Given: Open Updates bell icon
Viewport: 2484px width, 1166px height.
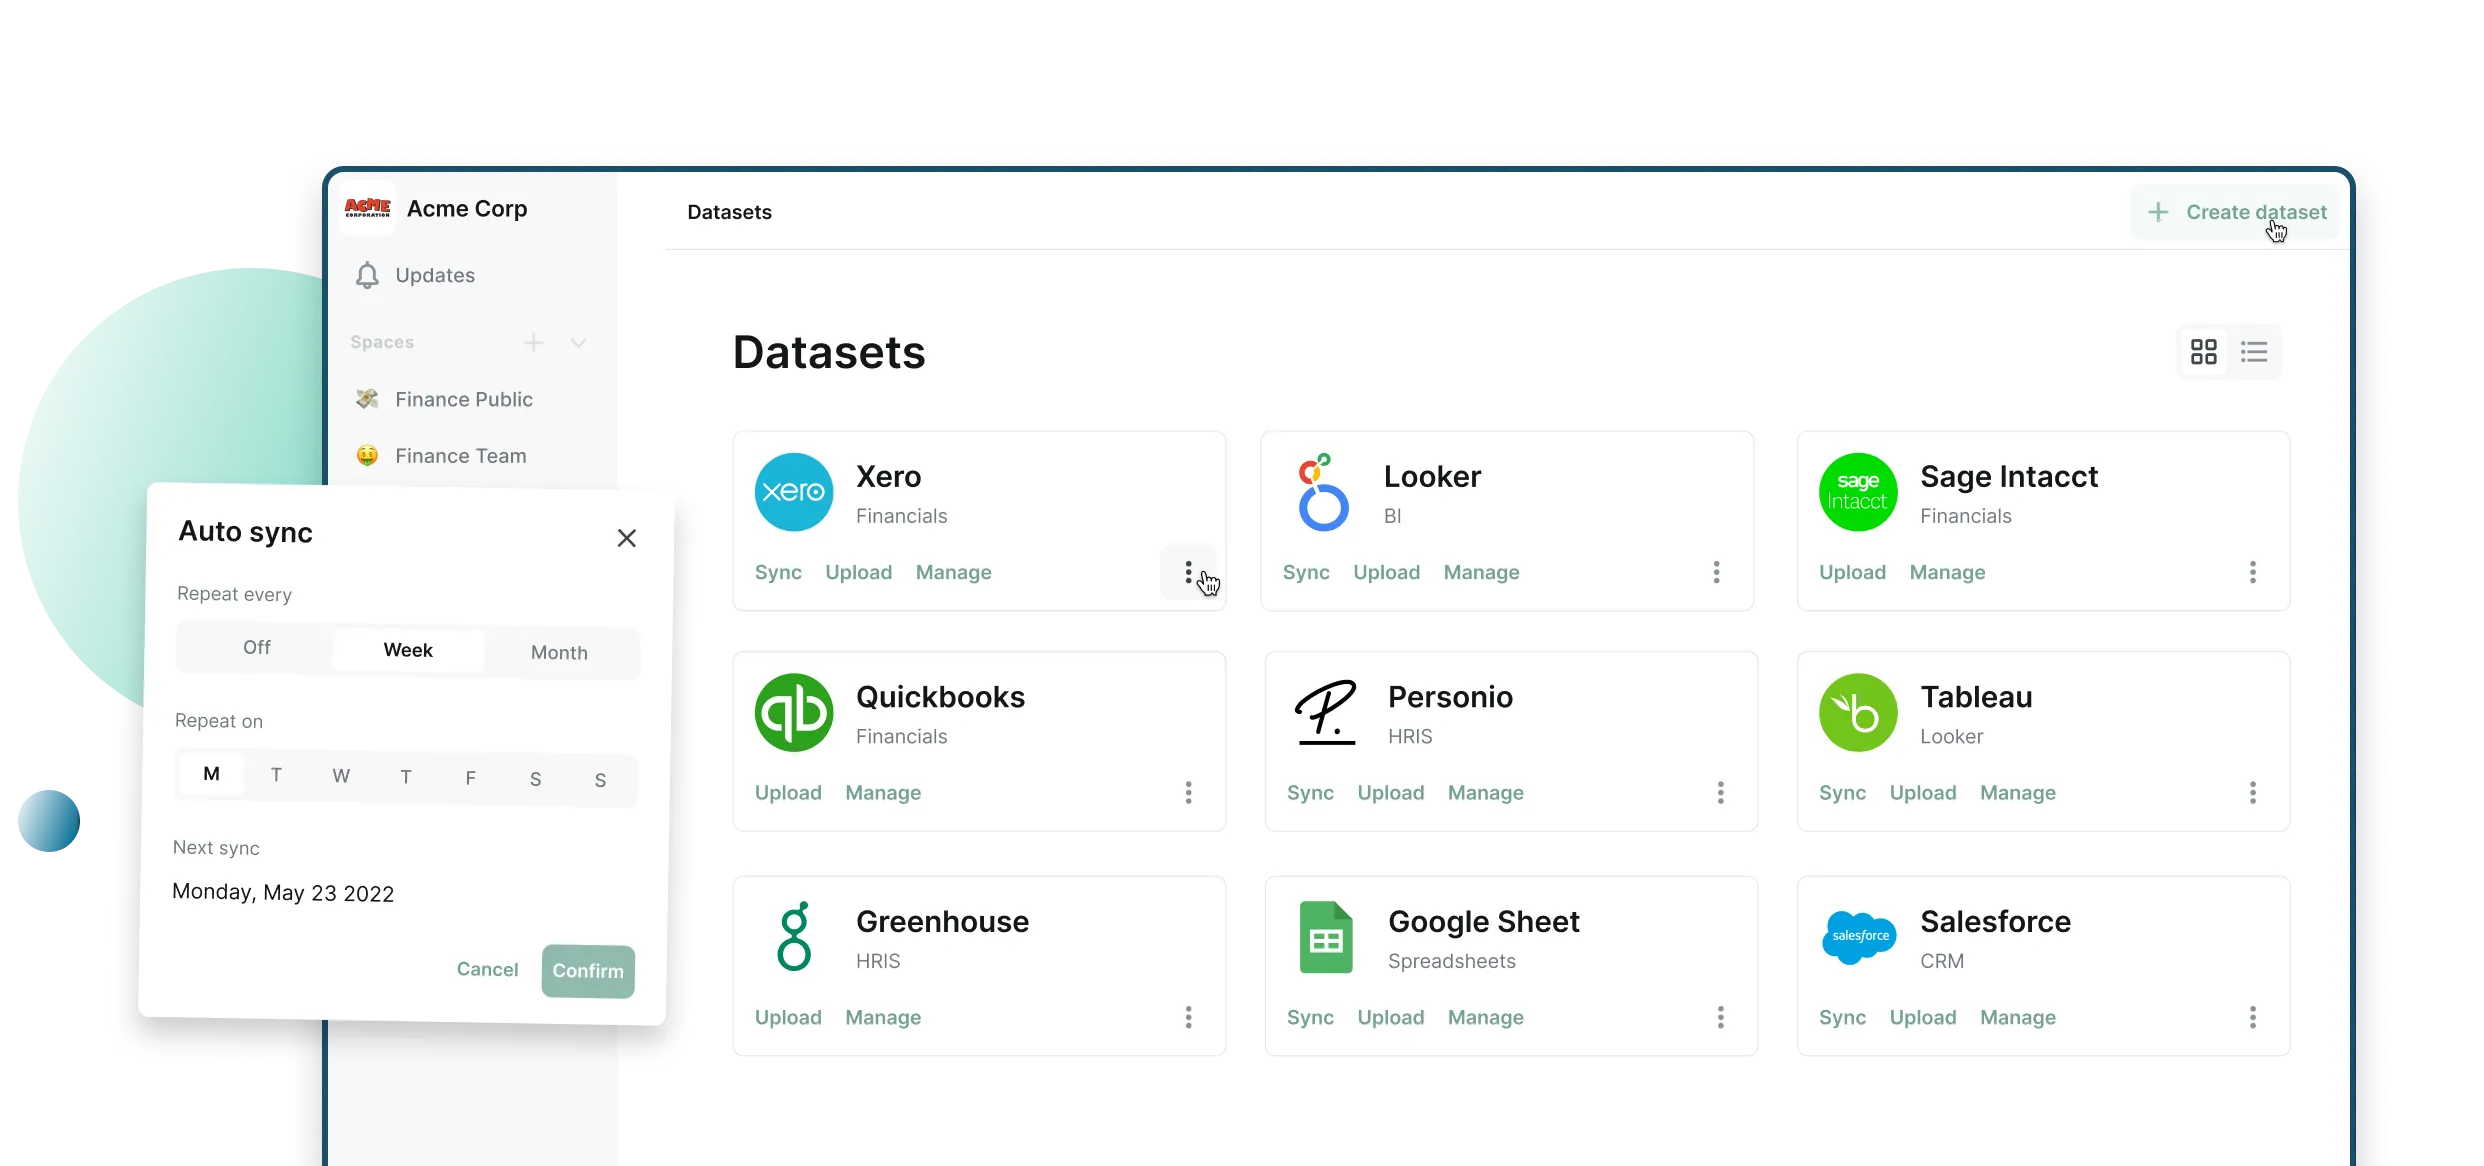Looking at the screenshot, I should (367, 275).
